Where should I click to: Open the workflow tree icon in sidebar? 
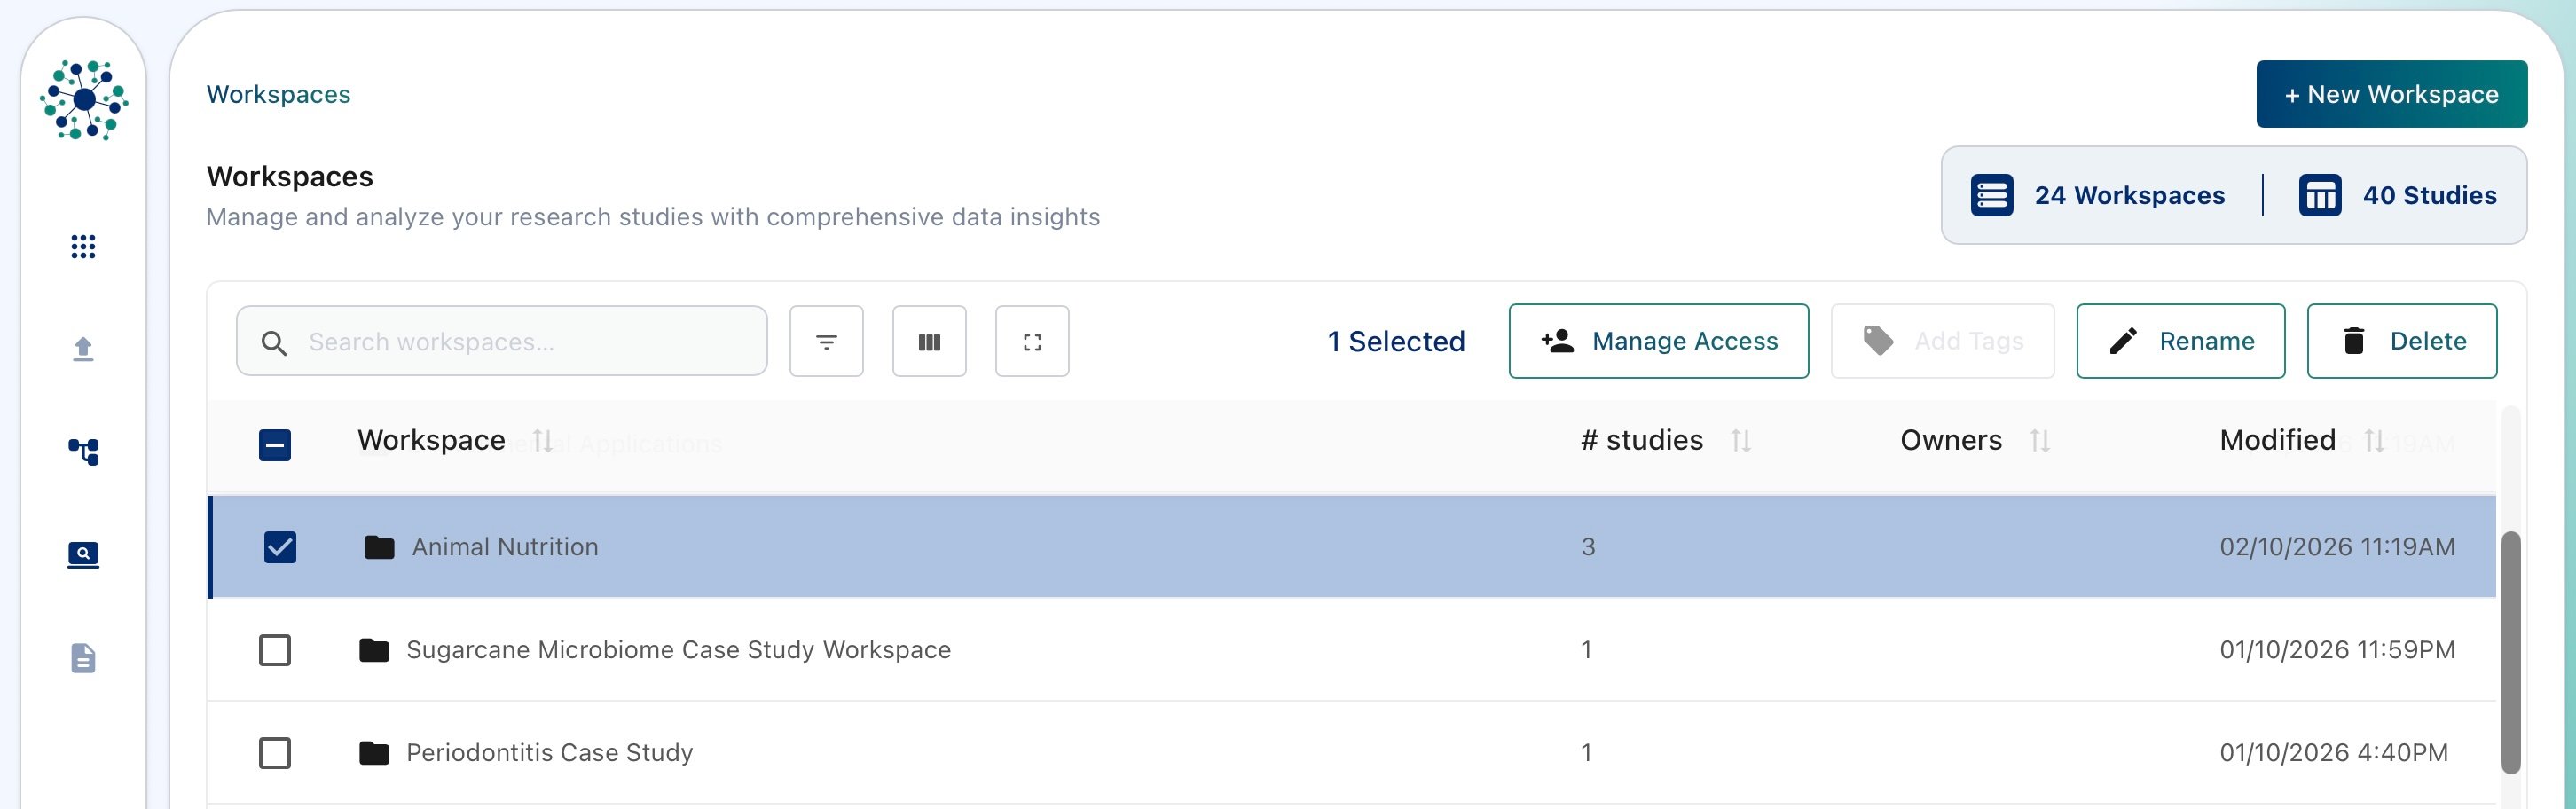(83, 452)
